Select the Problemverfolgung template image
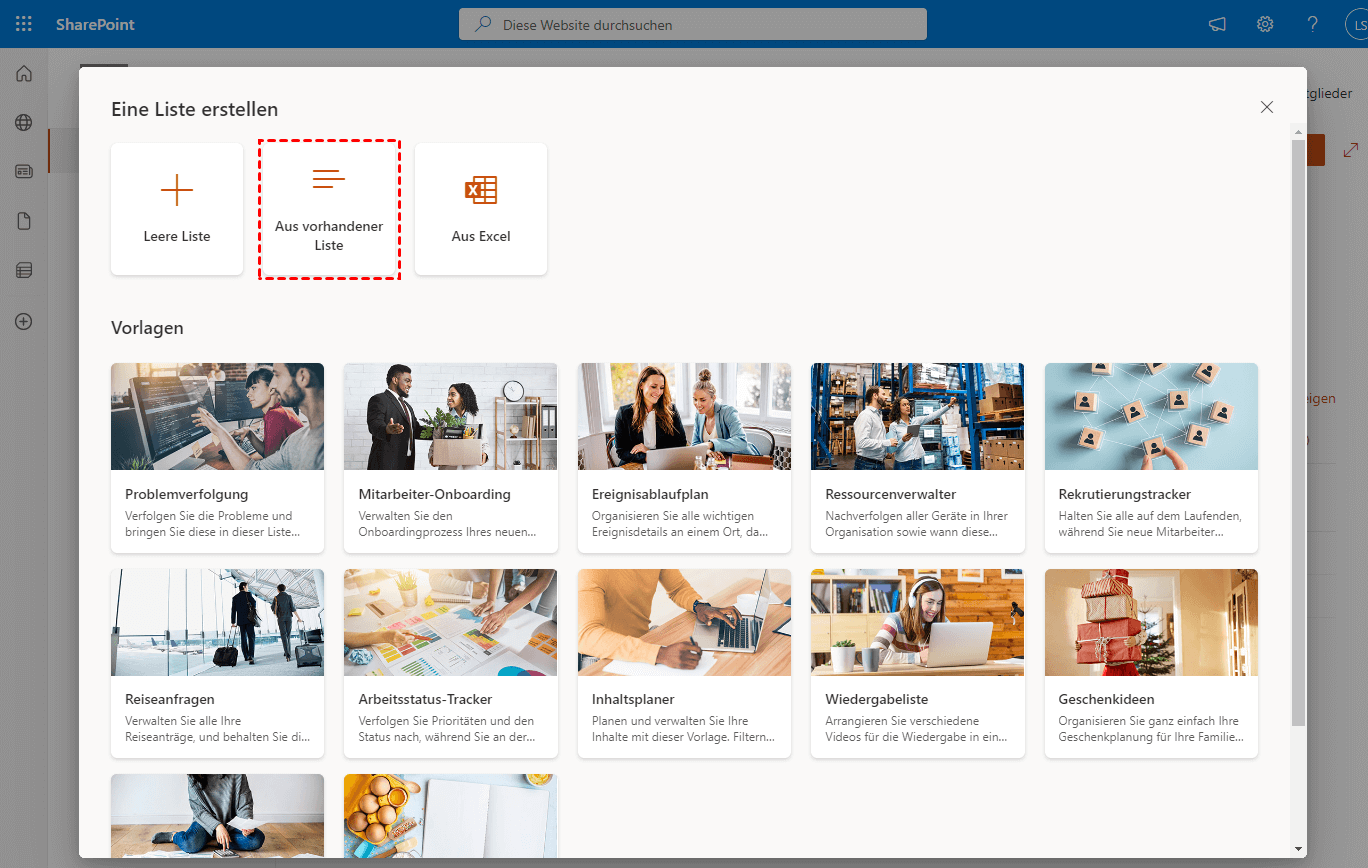This screenshot has height=868, width=1368. click(x=217, y=416)
